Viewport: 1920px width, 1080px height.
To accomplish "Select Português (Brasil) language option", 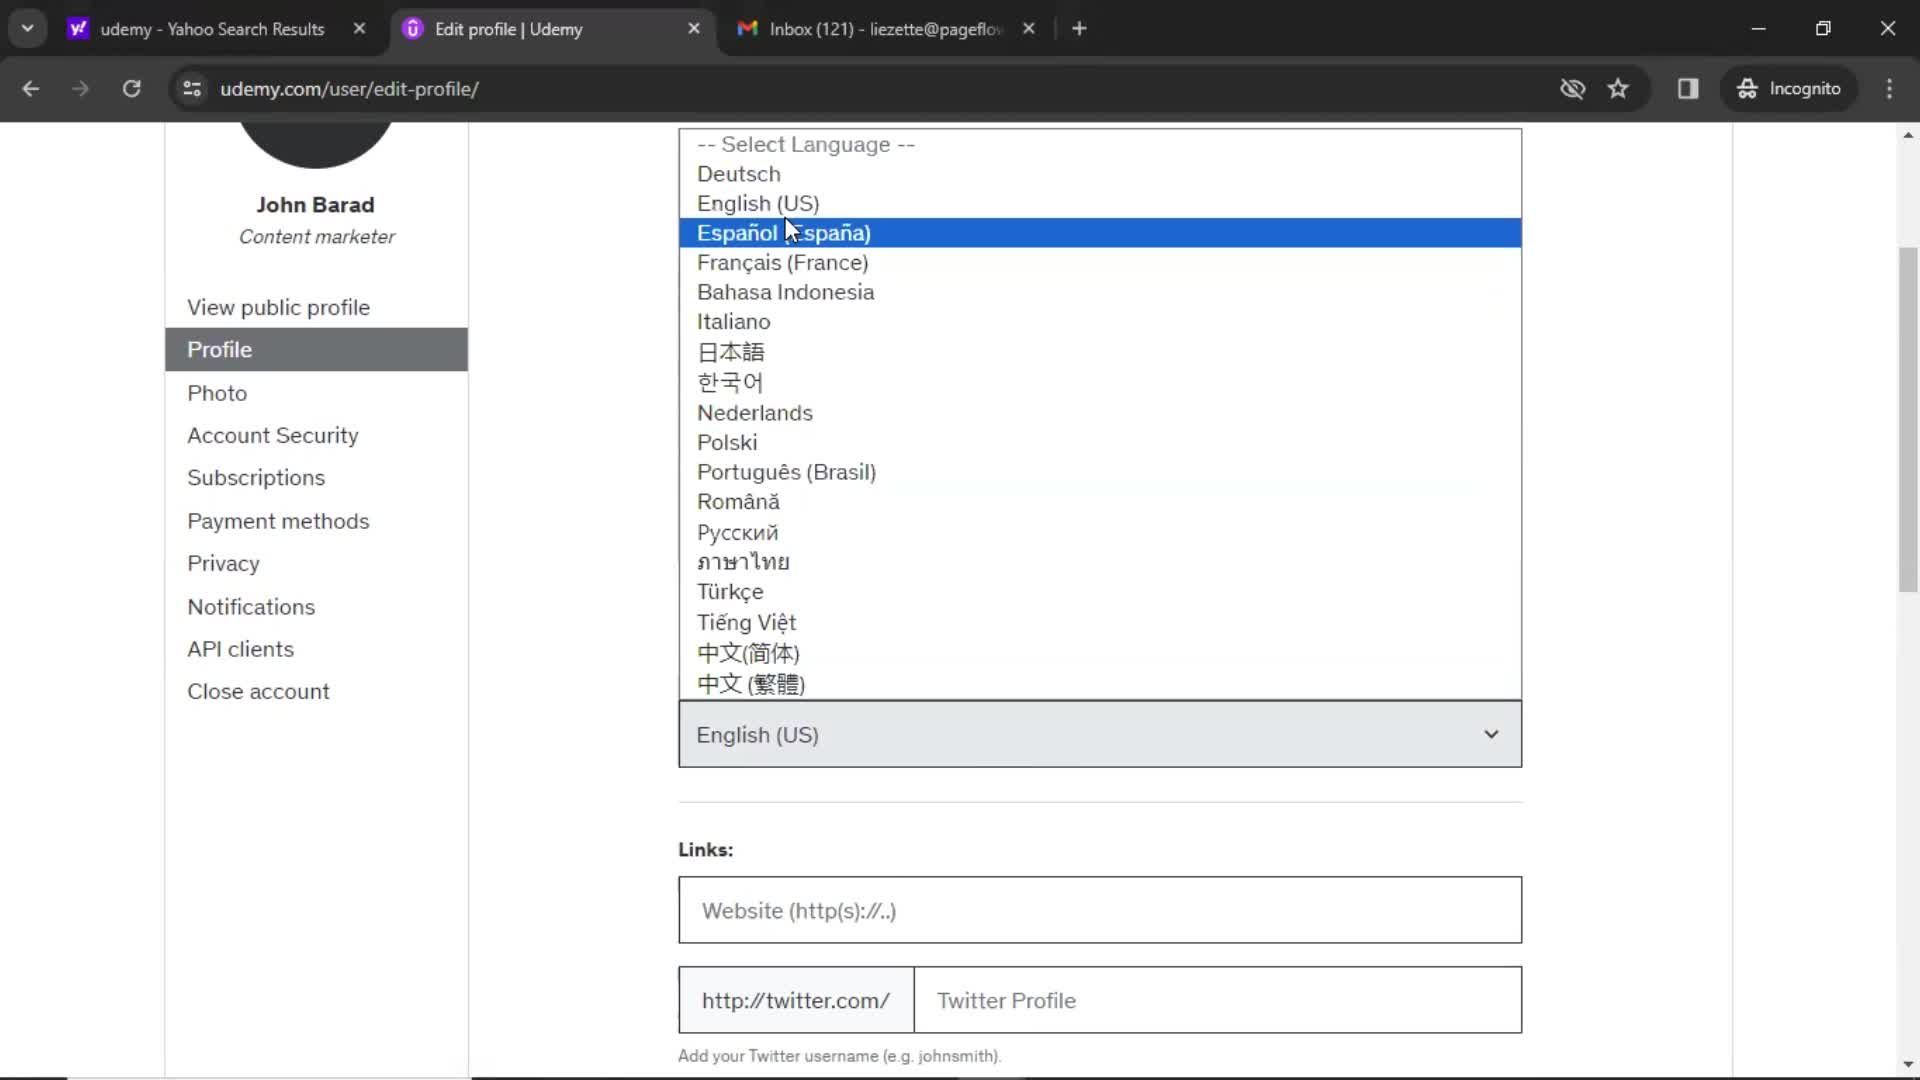I will (786, 471).
